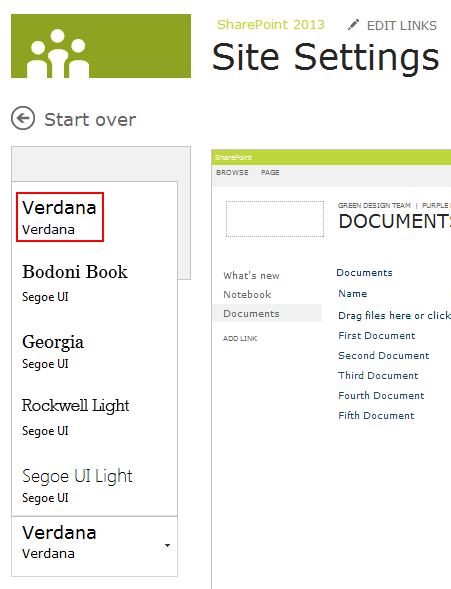Viewport: 451px width, 589px height.
Task: Click the dotted logo placeholder in the preview
Action: [275, 219]
